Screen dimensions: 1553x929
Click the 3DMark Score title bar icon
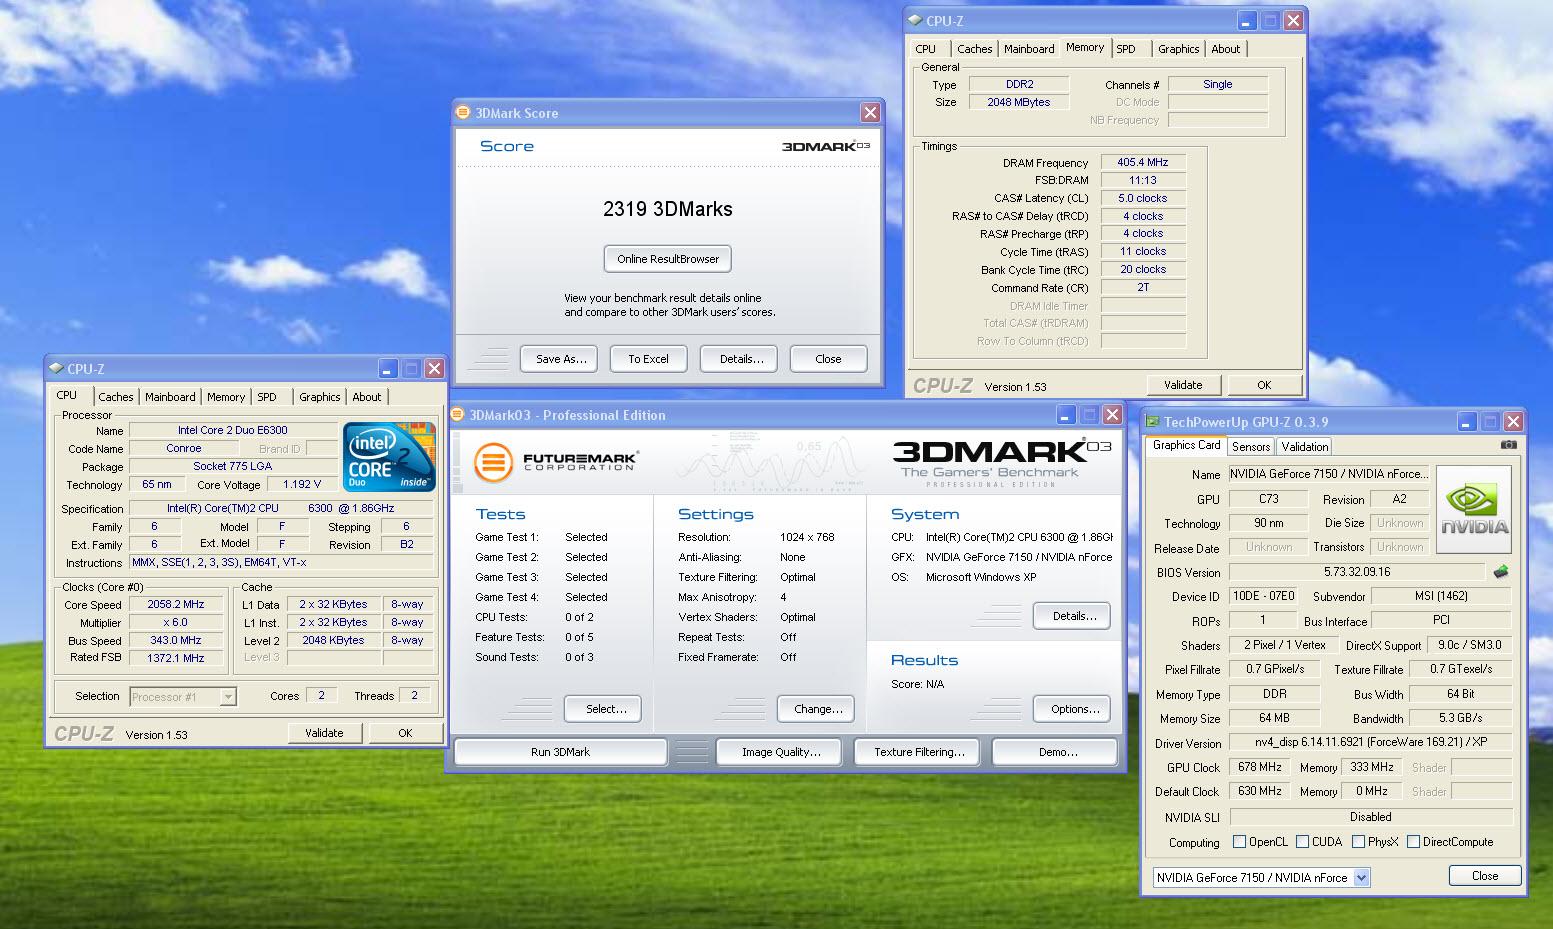pyautogui.click(x=463, y=112)
